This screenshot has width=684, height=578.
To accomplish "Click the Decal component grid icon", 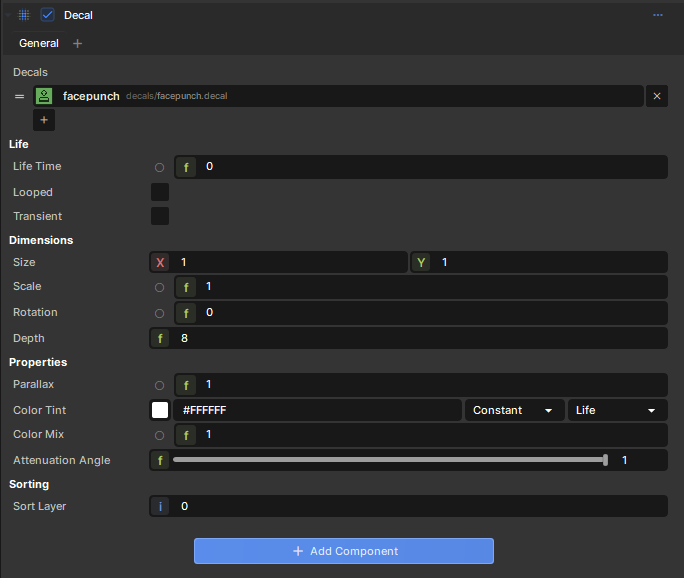I will tap(24, 15).
